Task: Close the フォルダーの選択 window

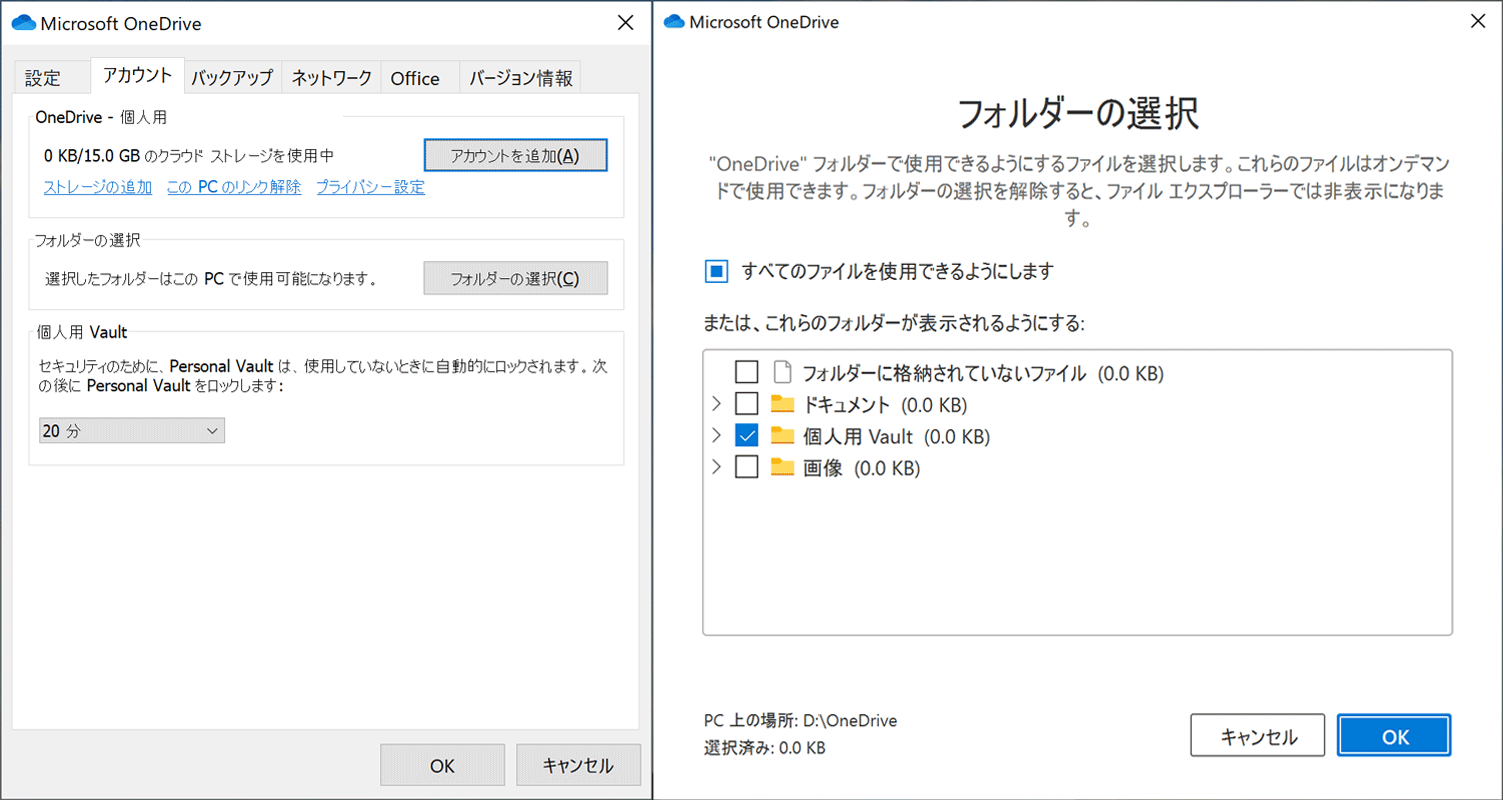Action: coord(1478,21)
